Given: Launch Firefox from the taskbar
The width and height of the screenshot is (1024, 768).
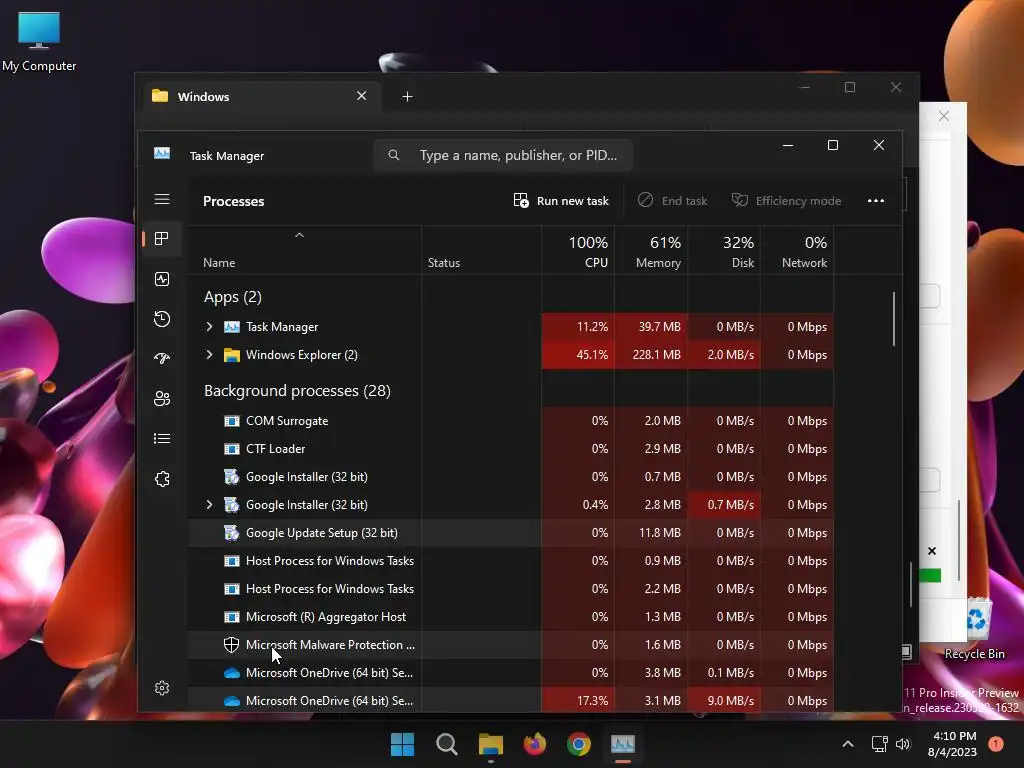Looking at the screenshot, I should [535, 744].
